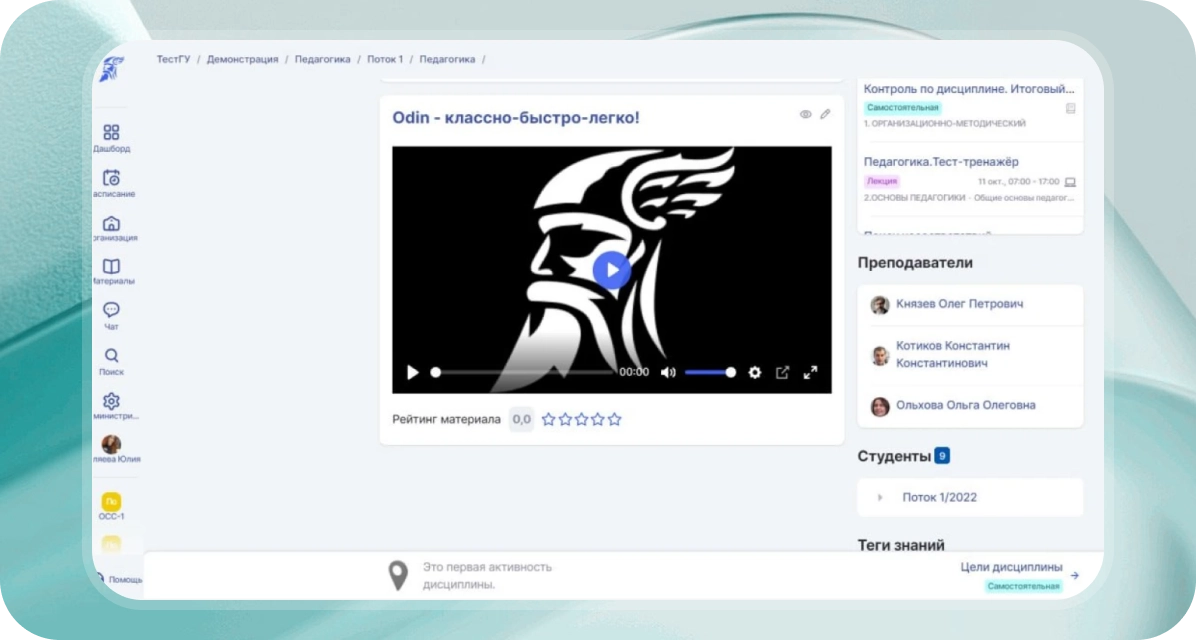The width and height of the screenshot is (1196, 640).
Task: Click the Odin - классно-быстро-легко! title
Action: click(516, 117)
